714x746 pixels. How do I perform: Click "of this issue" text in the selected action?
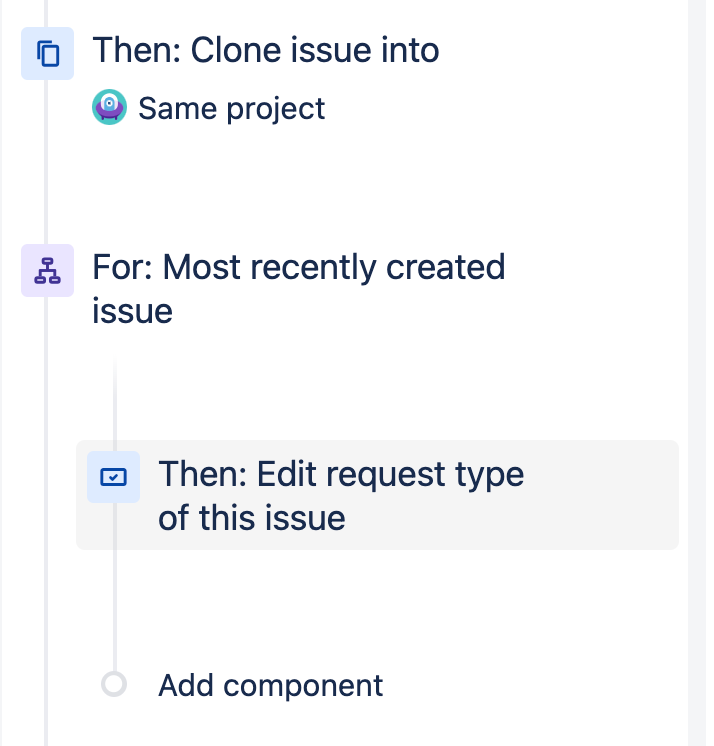click(251, 518)
